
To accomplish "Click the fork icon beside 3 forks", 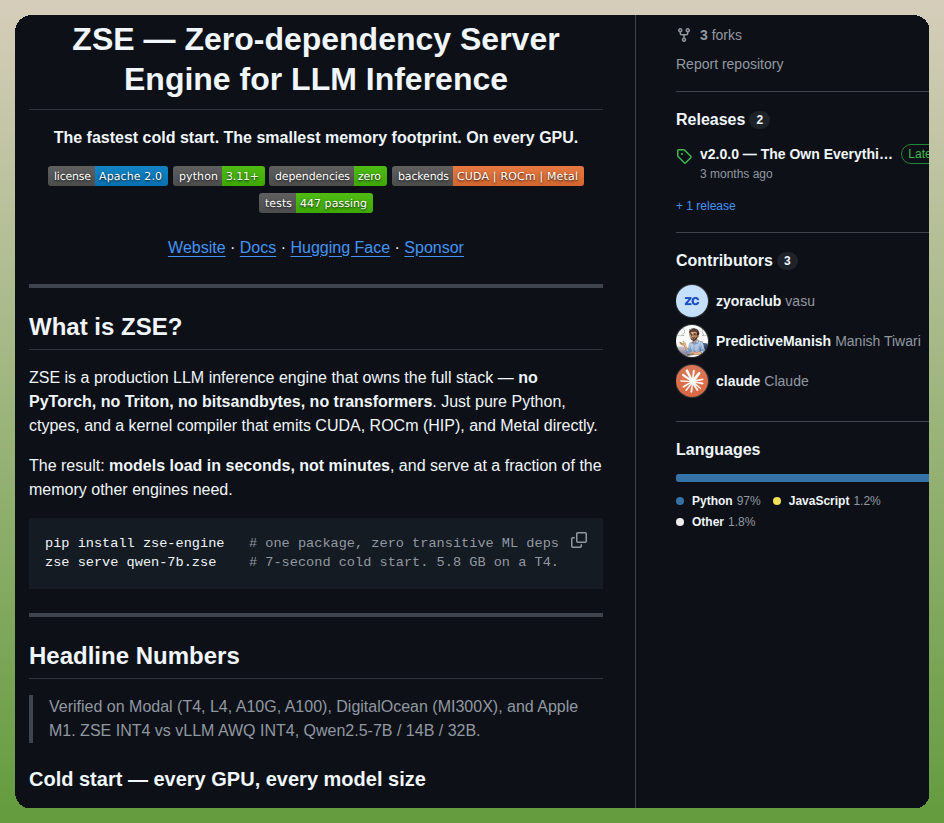I will (683, 35).
